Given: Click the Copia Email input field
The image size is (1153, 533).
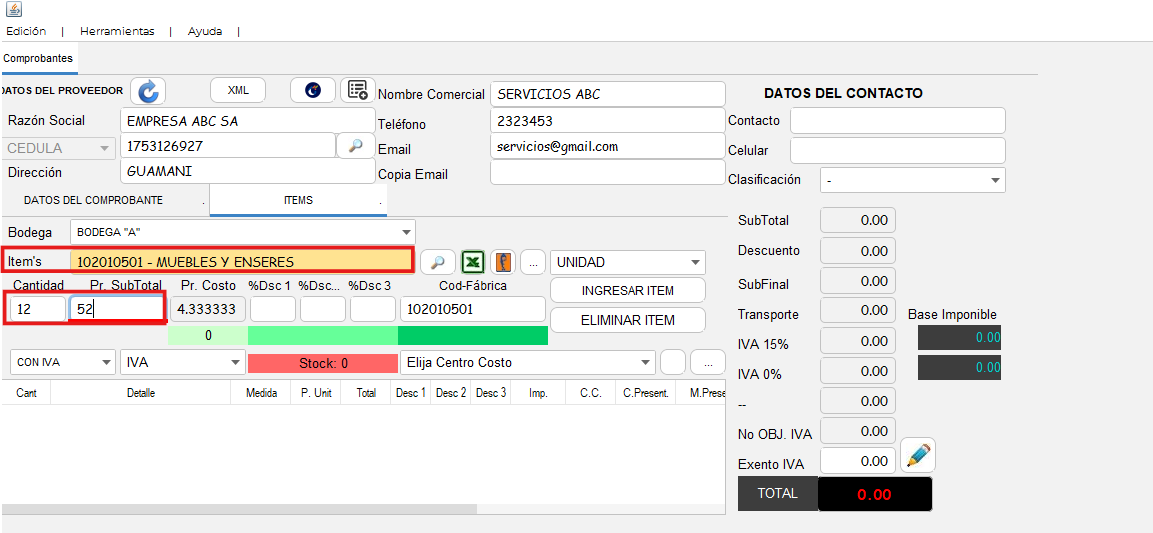Looking at the screenshot, I should (x=607, y=172).
